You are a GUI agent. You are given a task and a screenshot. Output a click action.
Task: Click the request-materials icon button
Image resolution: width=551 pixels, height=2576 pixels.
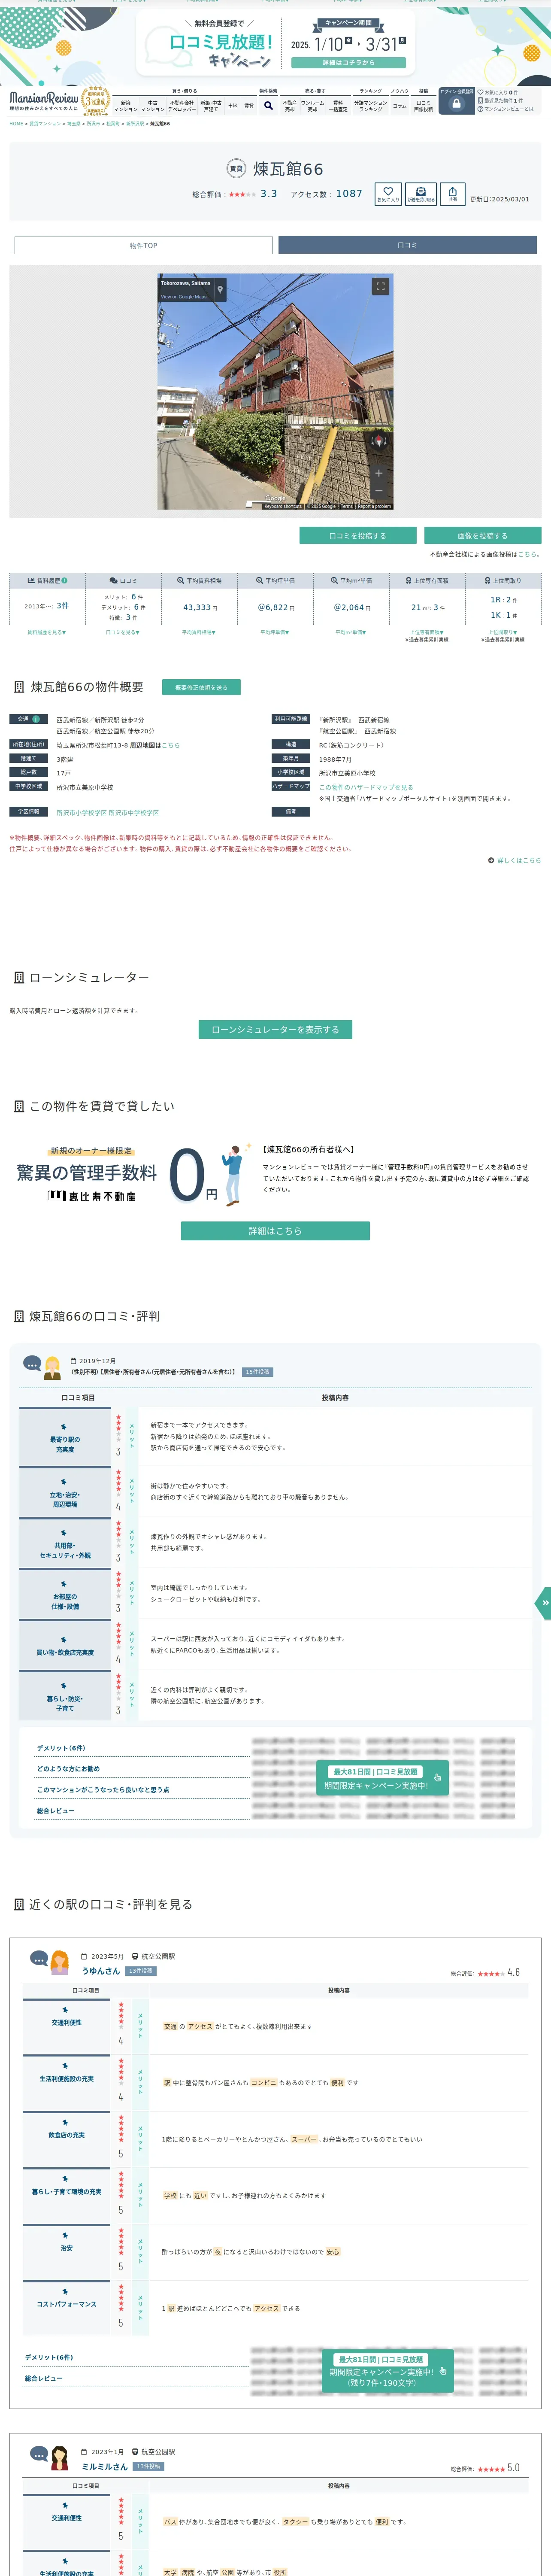(420, 194)
